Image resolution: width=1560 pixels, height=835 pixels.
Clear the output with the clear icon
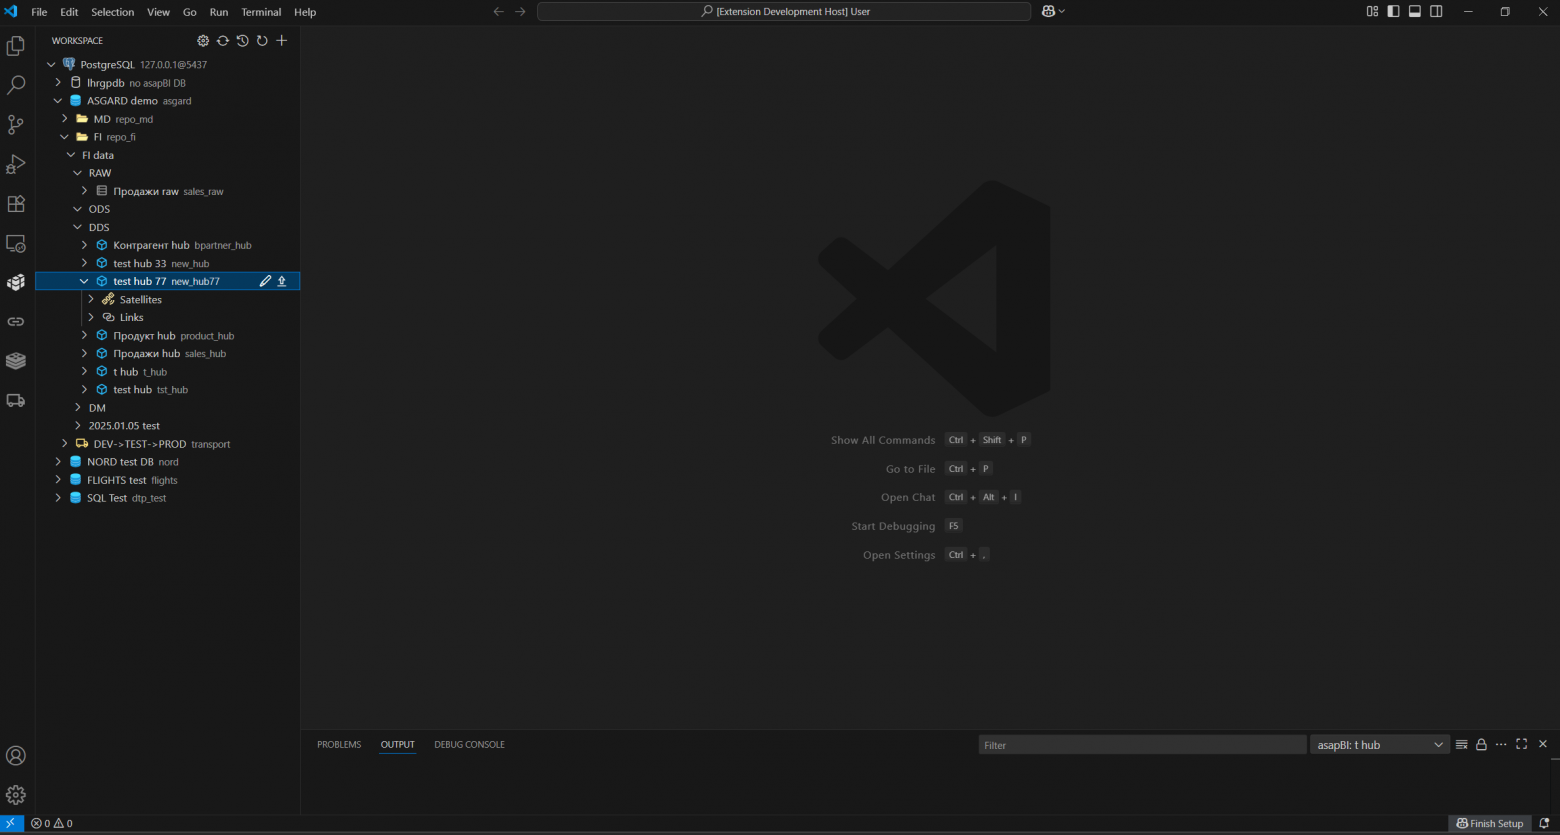[1462, 745]
